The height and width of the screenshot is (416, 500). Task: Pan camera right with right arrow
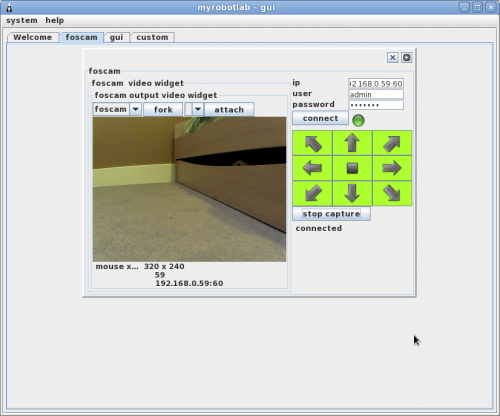pos(392,168)
